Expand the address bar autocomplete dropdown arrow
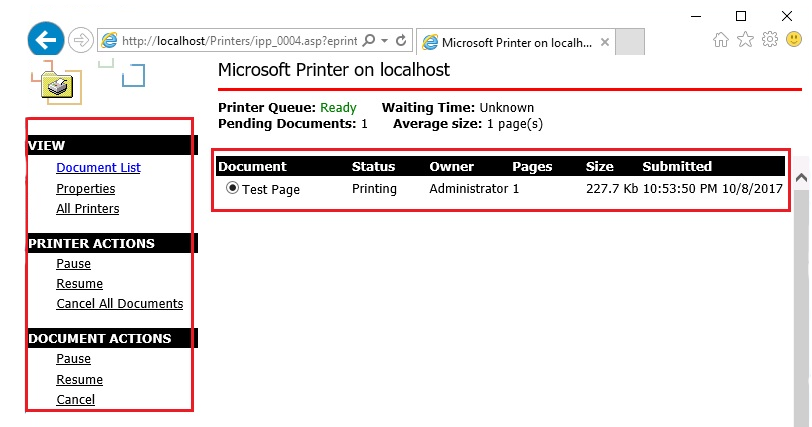Image resolution: width=812 pixels, height=427 pixels. point(385,41)
